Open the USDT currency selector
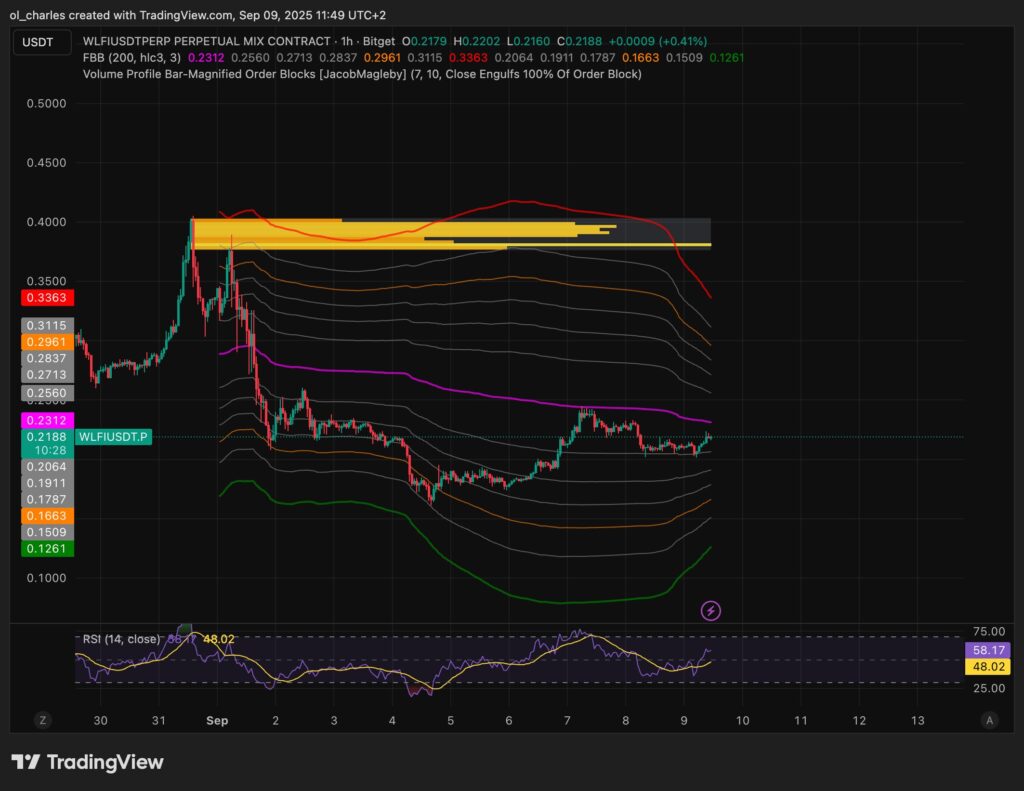The height and width of the screenshot is (791, 1024). (x=44, y=42)
